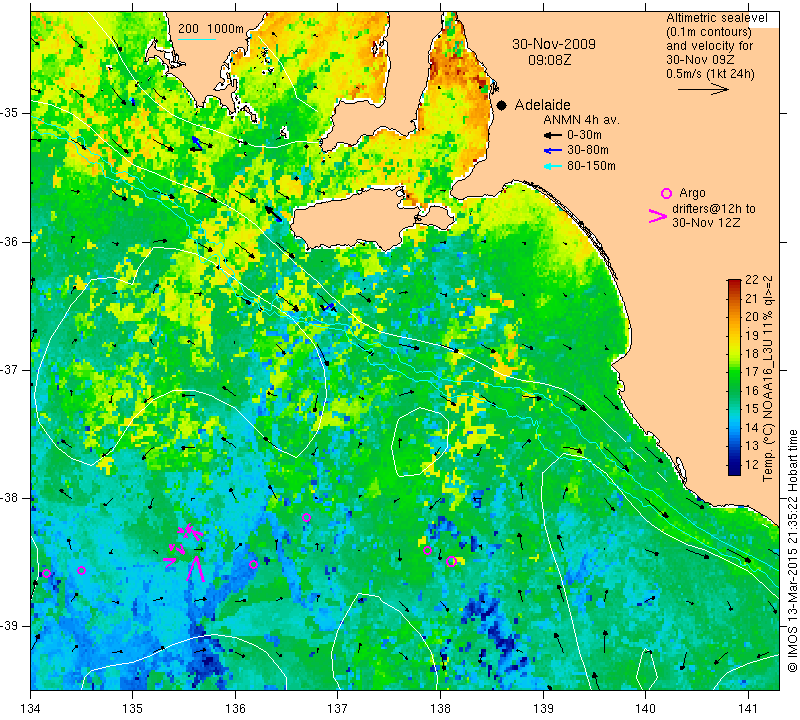This screenshot has width=800, height=720.
Task: Click the magenta Argo legend circle
Action: click(x=666, y=193)
